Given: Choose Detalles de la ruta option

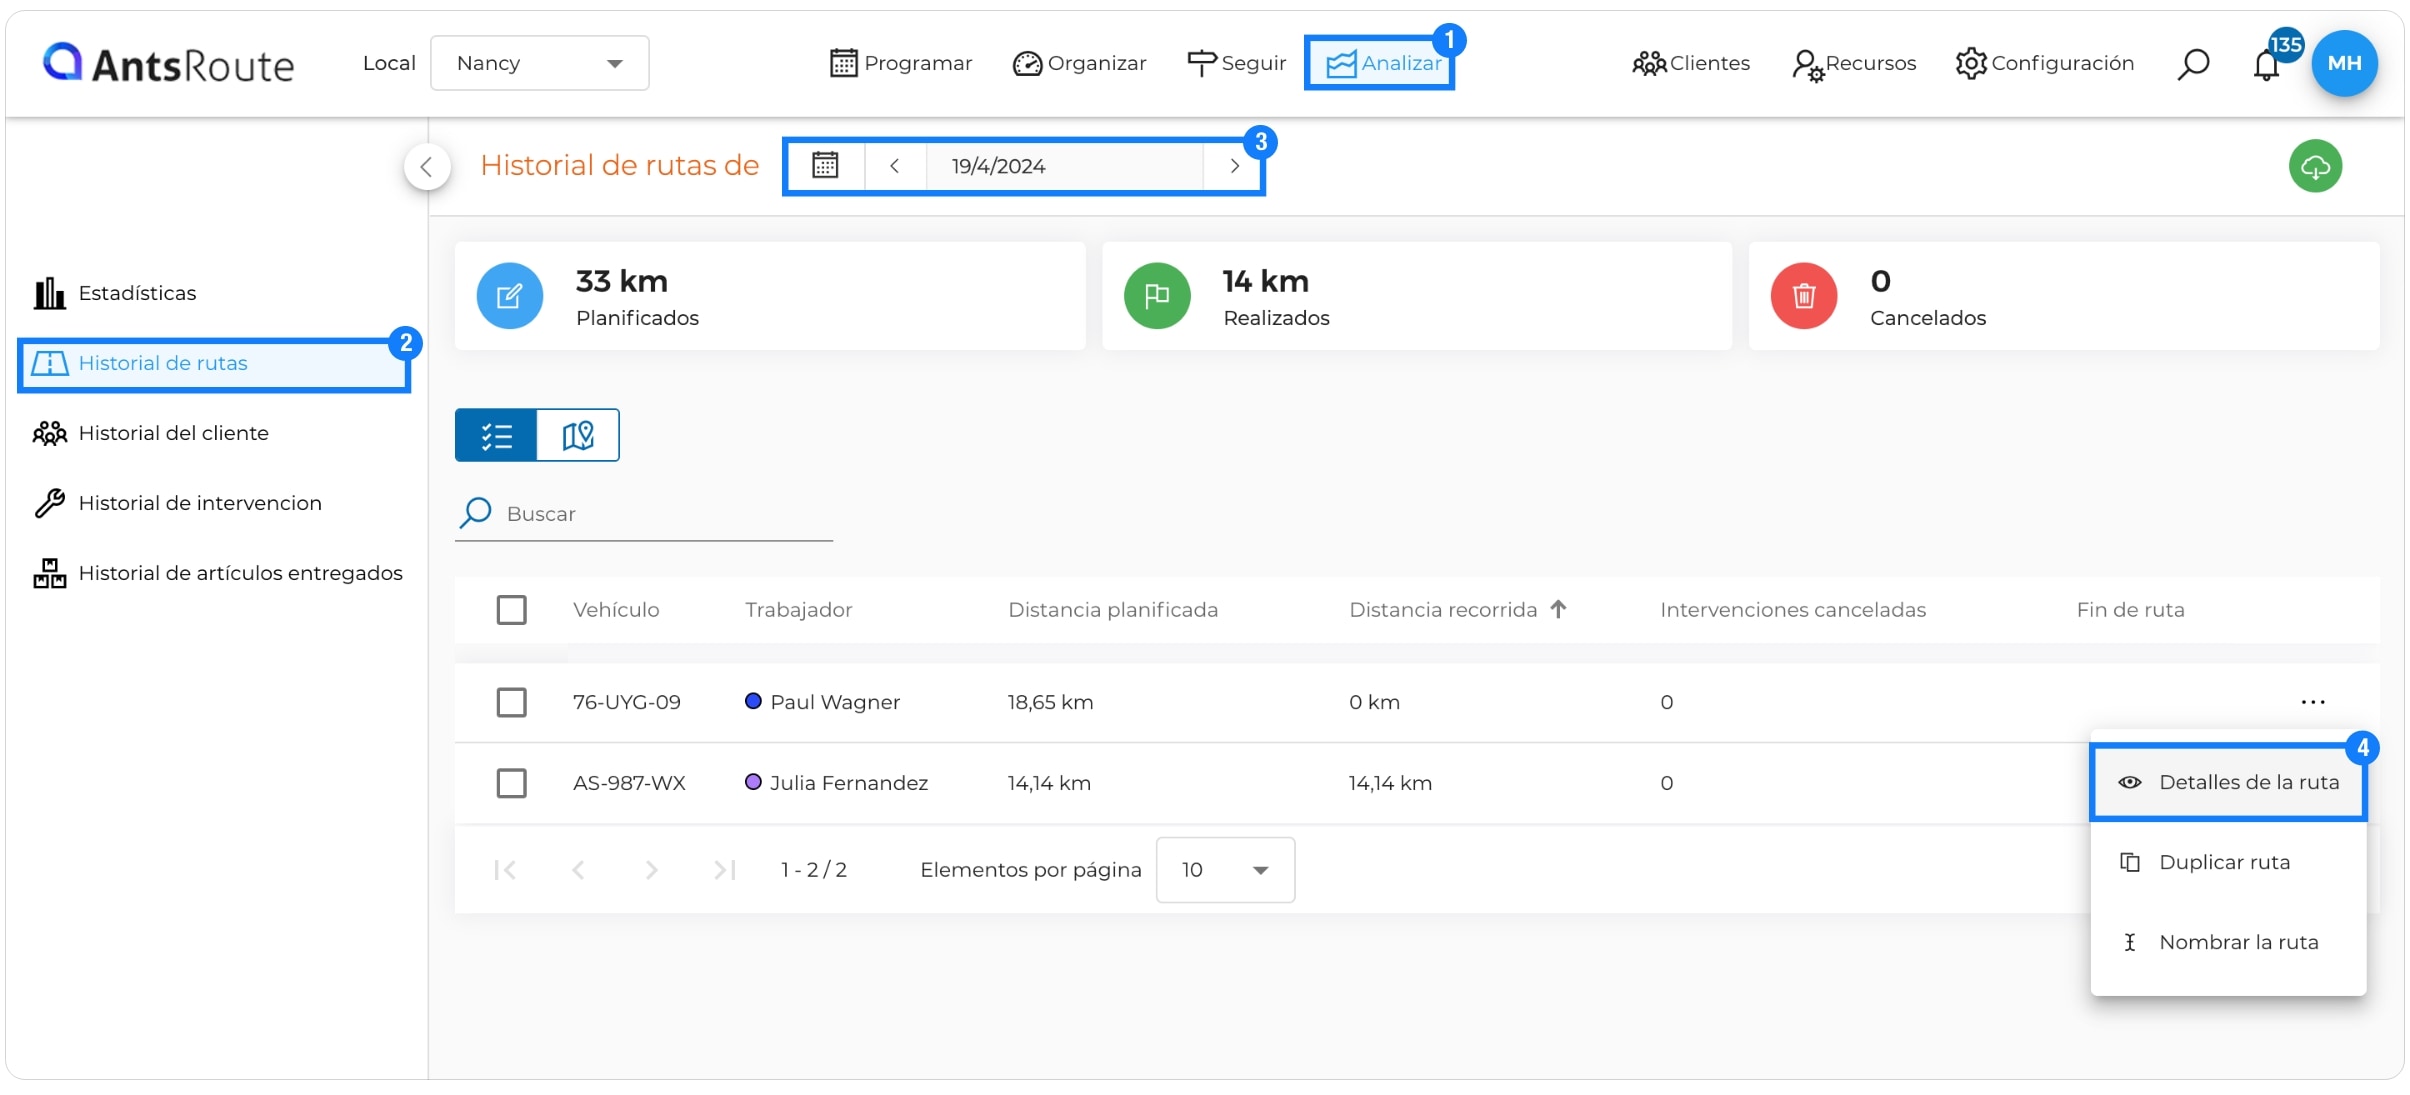Looking at the screenshot, I should (2228, 782).
